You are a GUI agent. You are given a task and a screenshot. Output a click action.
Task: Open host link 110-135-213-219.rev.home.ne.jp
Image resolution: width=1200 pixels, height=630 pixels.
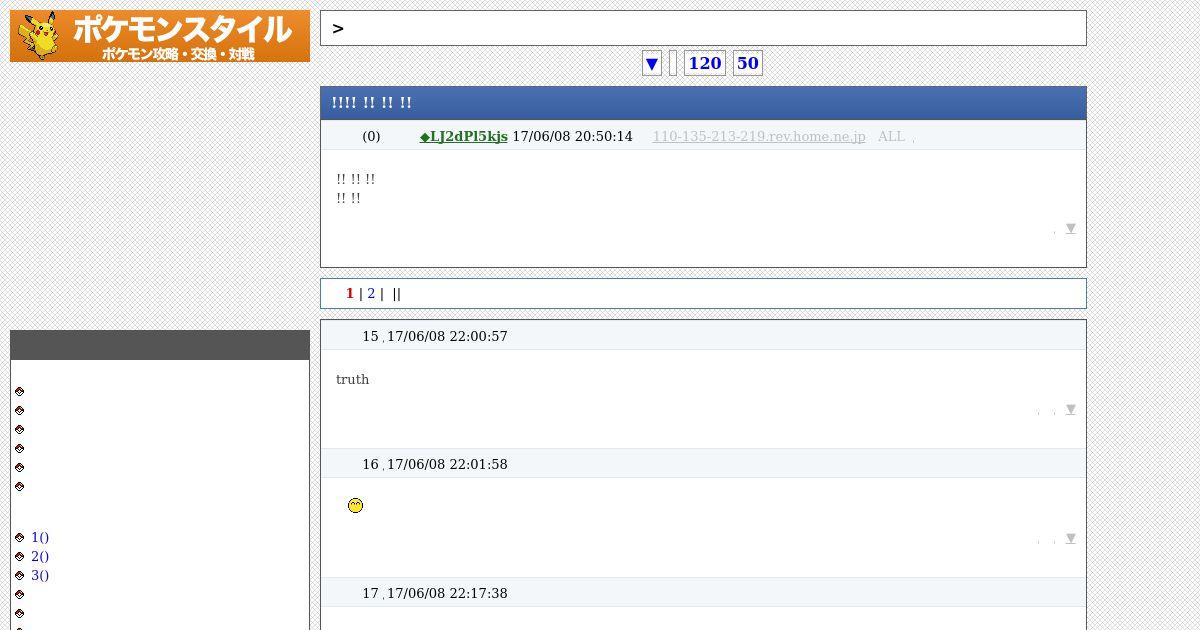click(759, 137)
